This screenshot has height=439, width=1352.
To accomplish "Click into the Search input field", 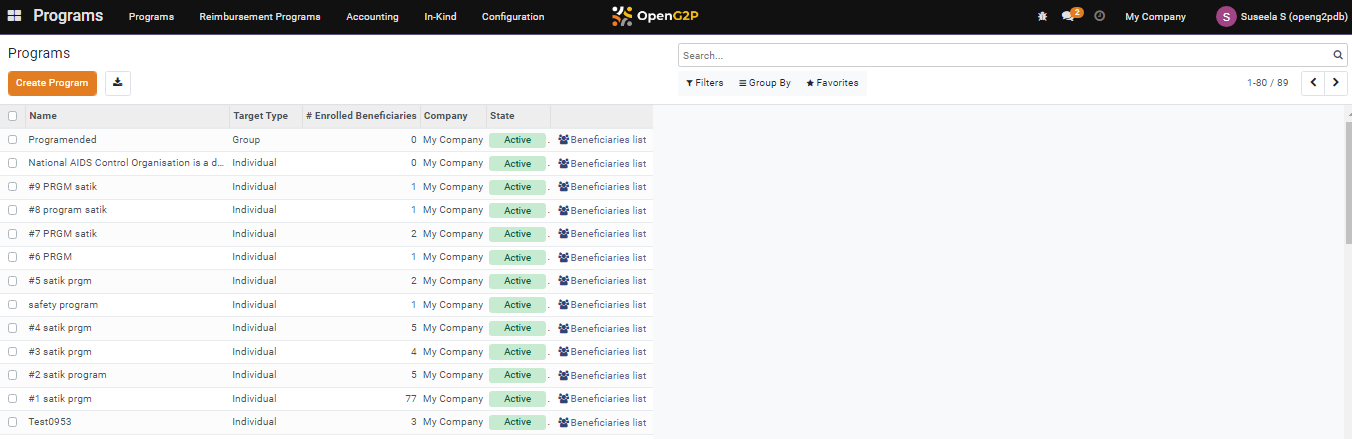I will 1000,55.
